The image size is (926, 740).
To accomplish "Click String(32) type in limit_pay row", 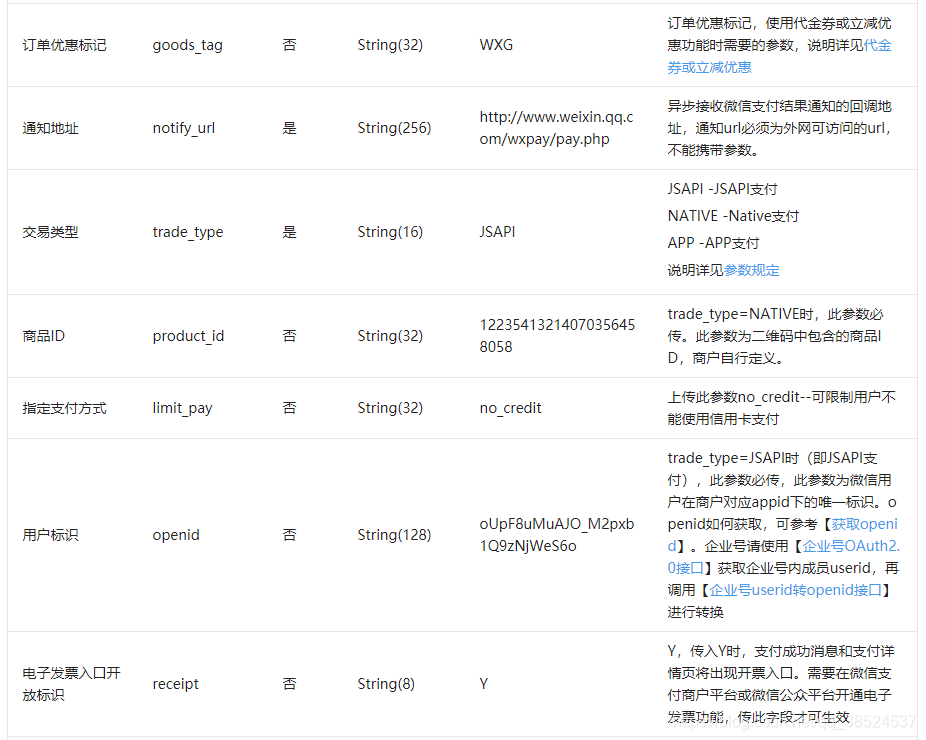I will tap(390, 408).
